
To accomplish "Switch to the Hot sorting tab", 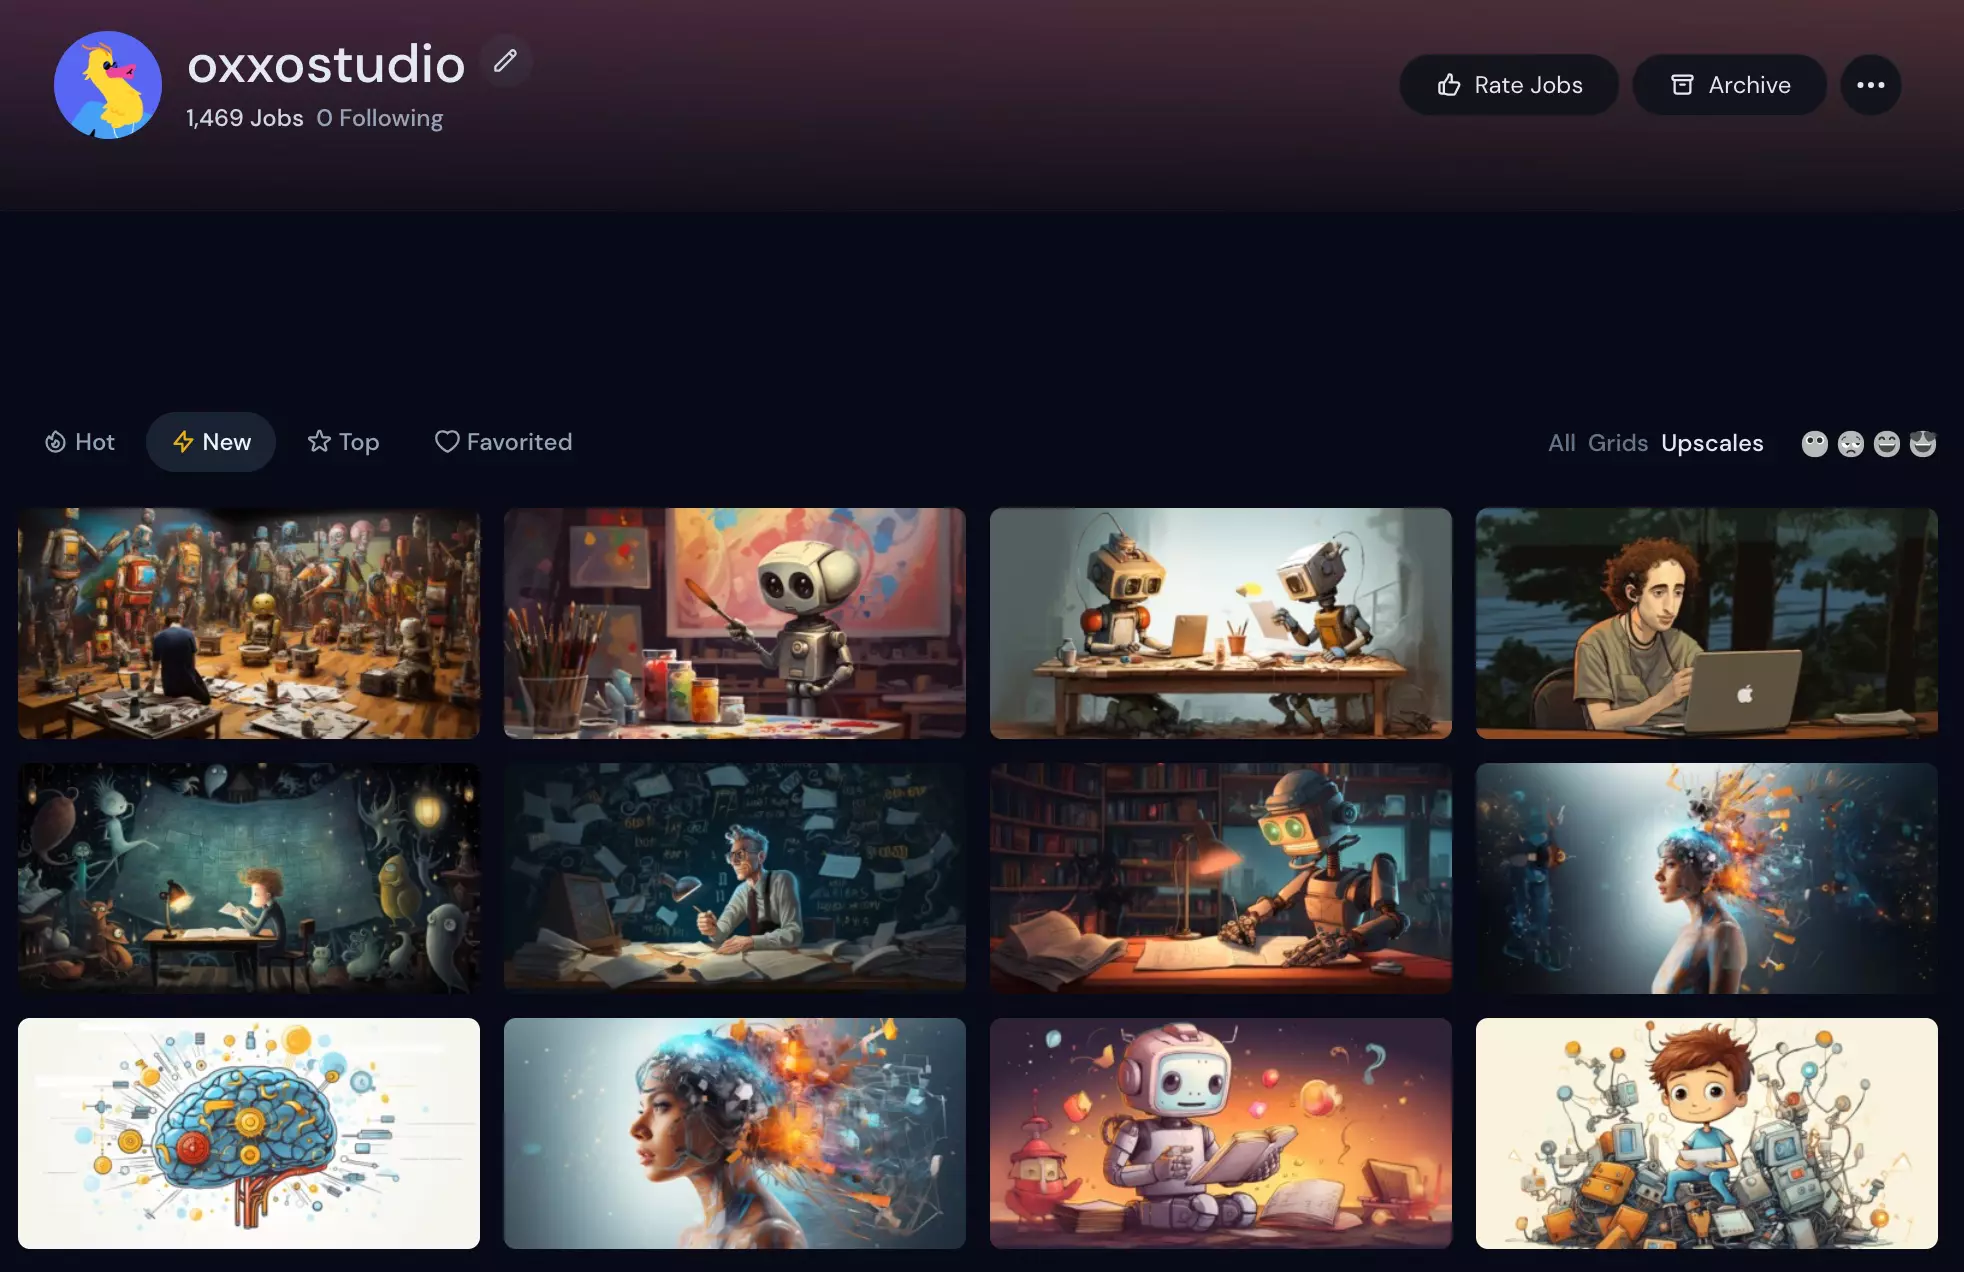I will tap(80, 442).
